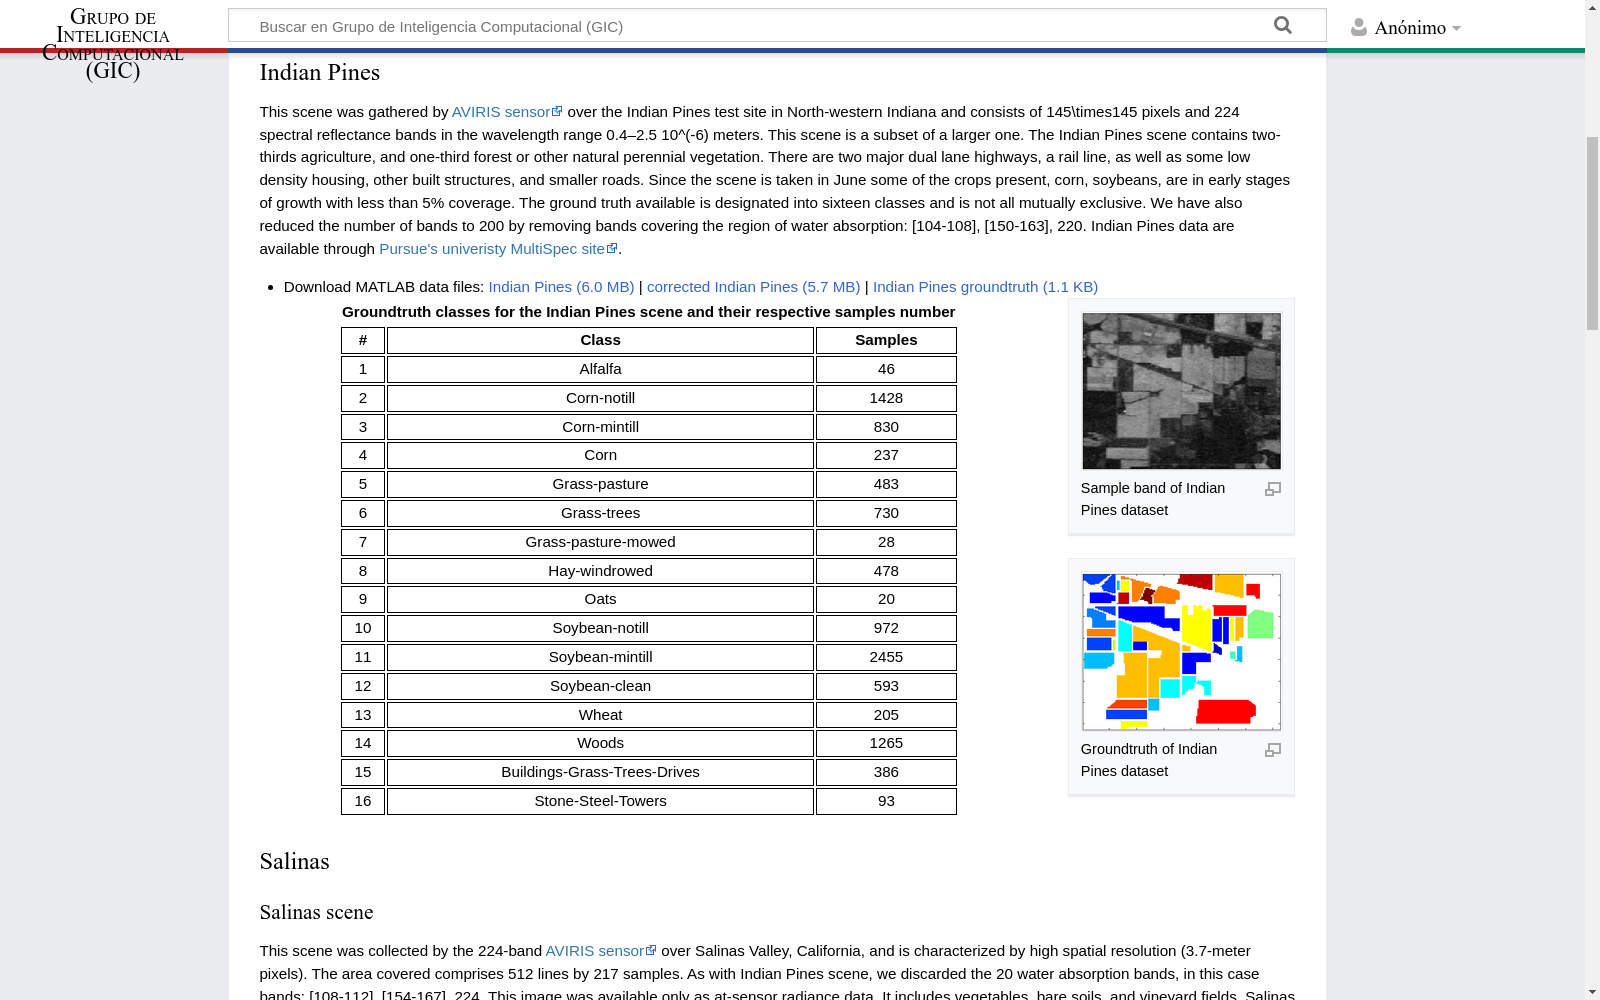Click the search magnifier icon
1600x1000 pixels.
[1283, 26]
